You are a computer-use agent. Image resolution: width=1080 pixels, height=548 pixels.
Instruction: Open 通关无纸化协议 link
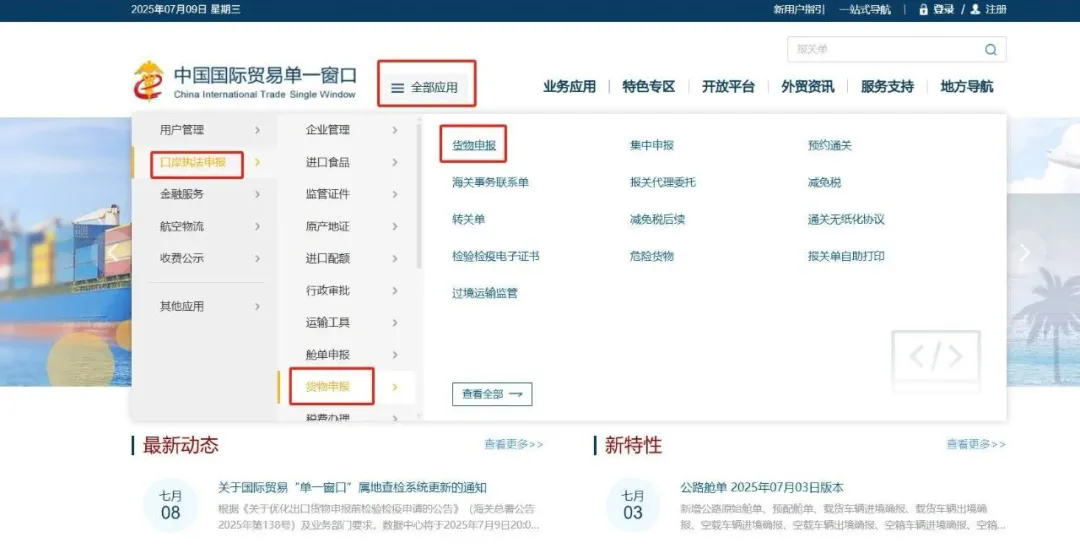pyautogui.click(x=846, y=219)
